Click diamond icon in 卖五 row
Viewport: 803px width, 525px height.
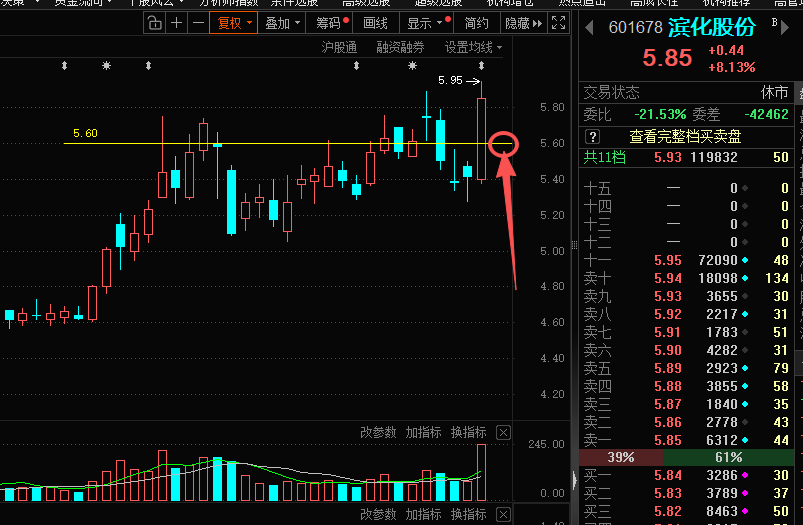point(745,368)
